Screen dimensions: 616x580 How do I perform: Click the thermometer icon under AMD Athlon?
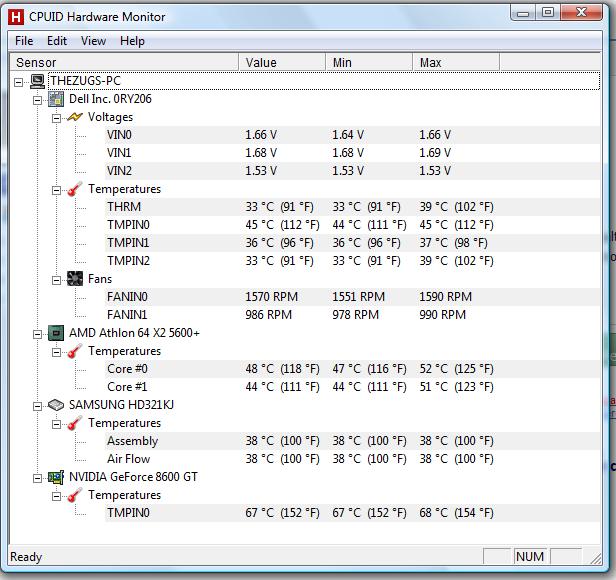[x=75, y=351]
